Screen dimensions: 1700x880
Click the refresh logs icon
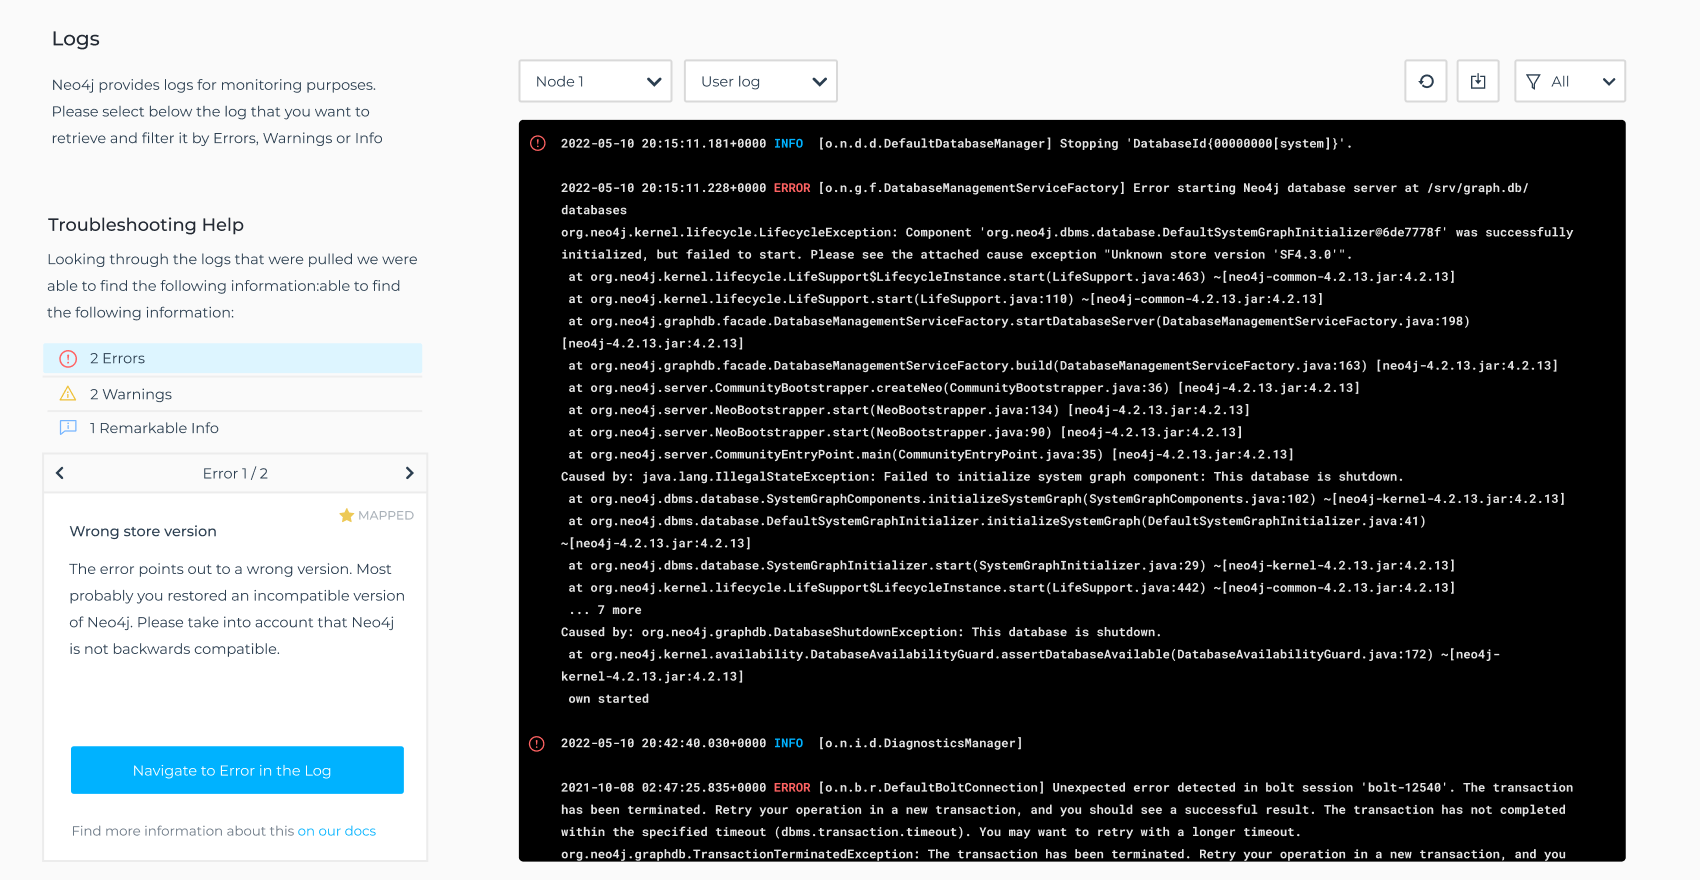click(1426, 81)
